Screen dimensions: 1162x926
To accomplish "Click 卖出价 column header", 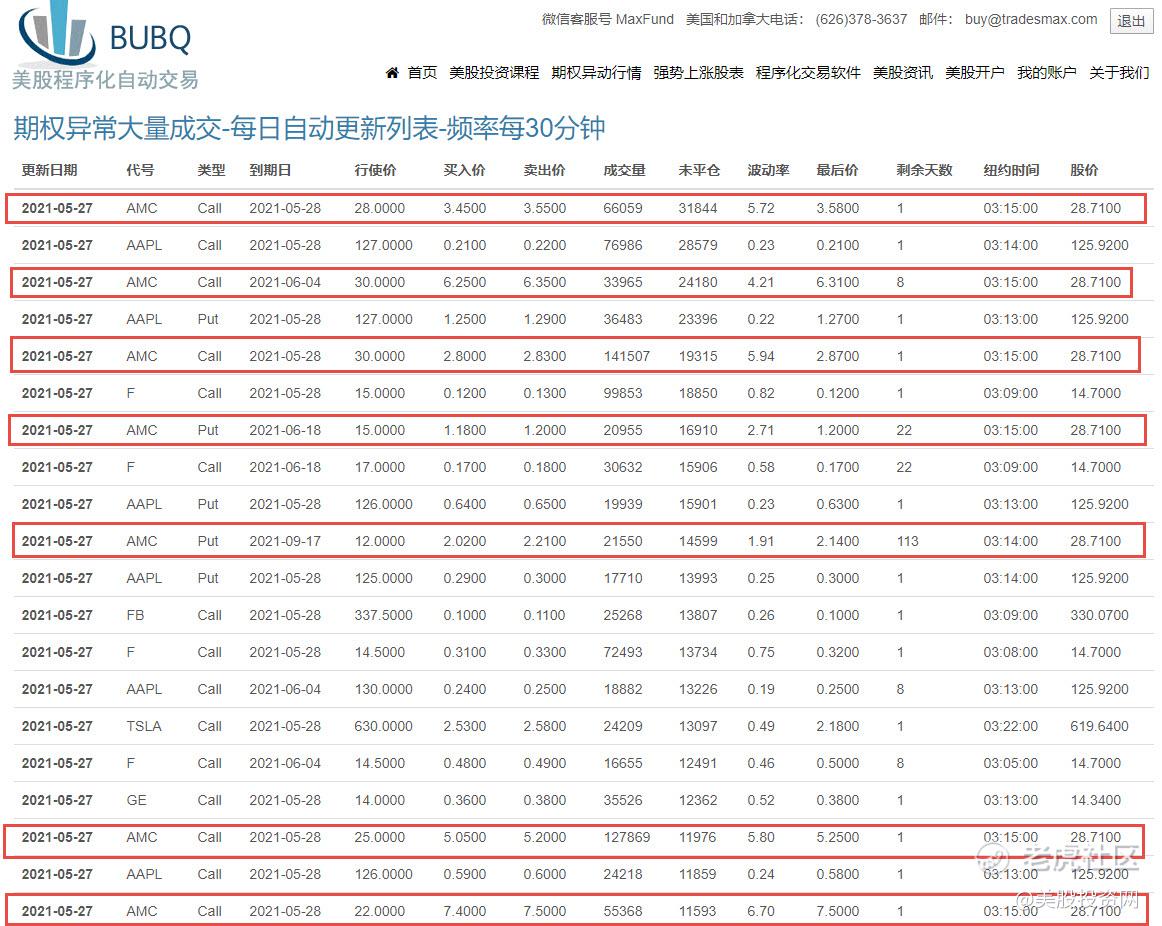I will (x=544, y=170).
